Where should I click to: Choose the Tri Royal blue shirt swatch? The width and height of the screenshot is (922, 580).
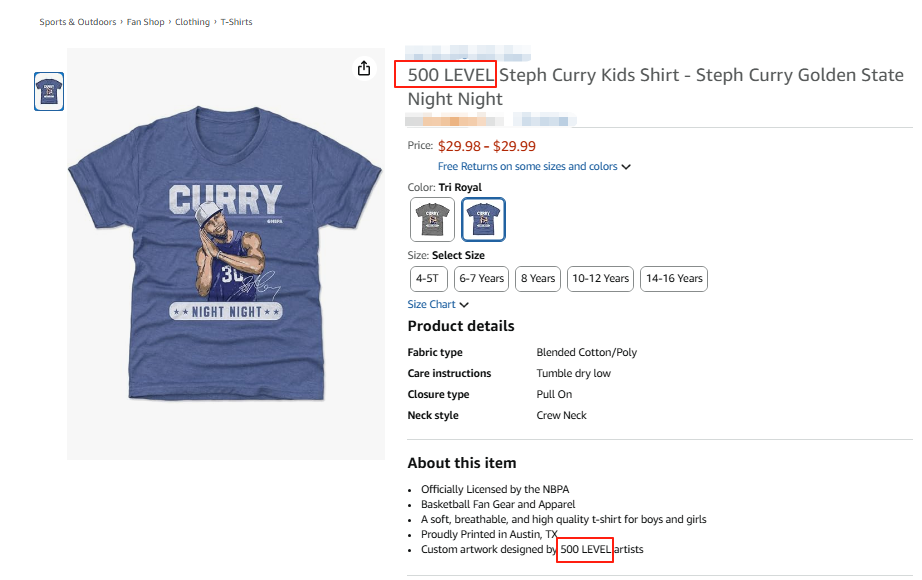coord(483,219)
